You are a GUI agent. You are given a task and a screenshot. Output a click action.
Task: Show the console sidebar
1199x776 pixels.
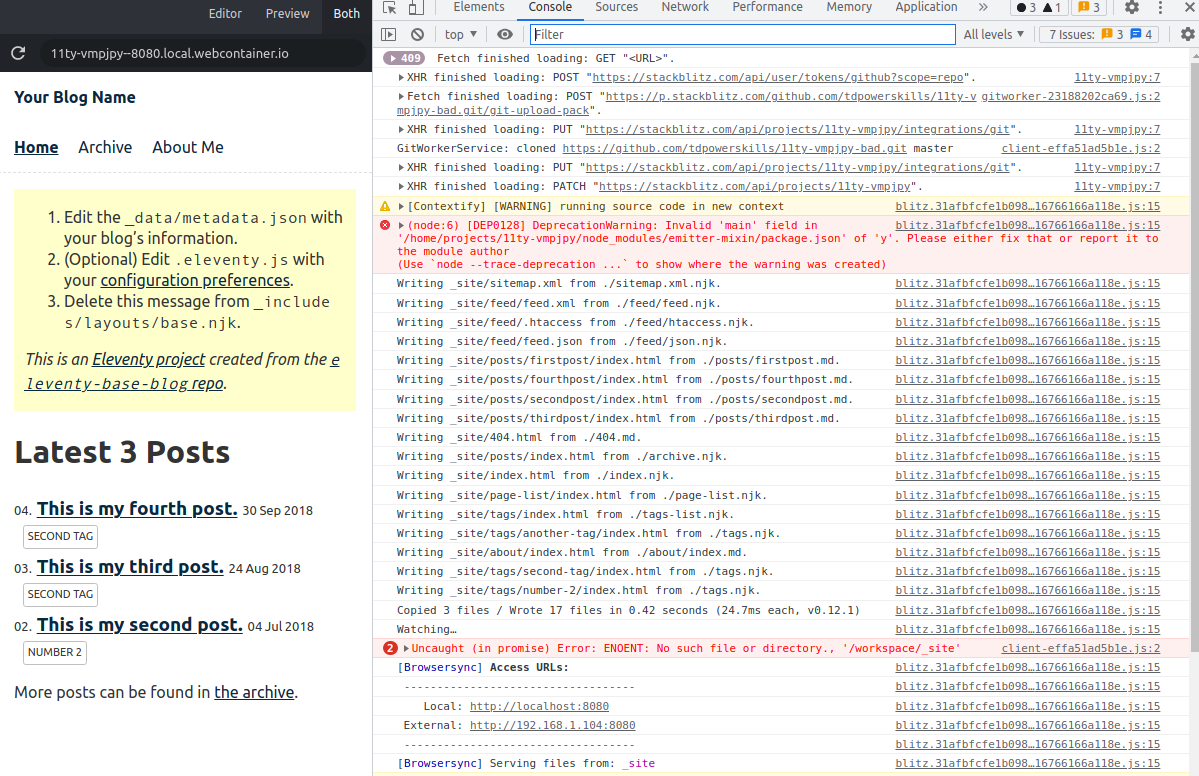[389, 34]
